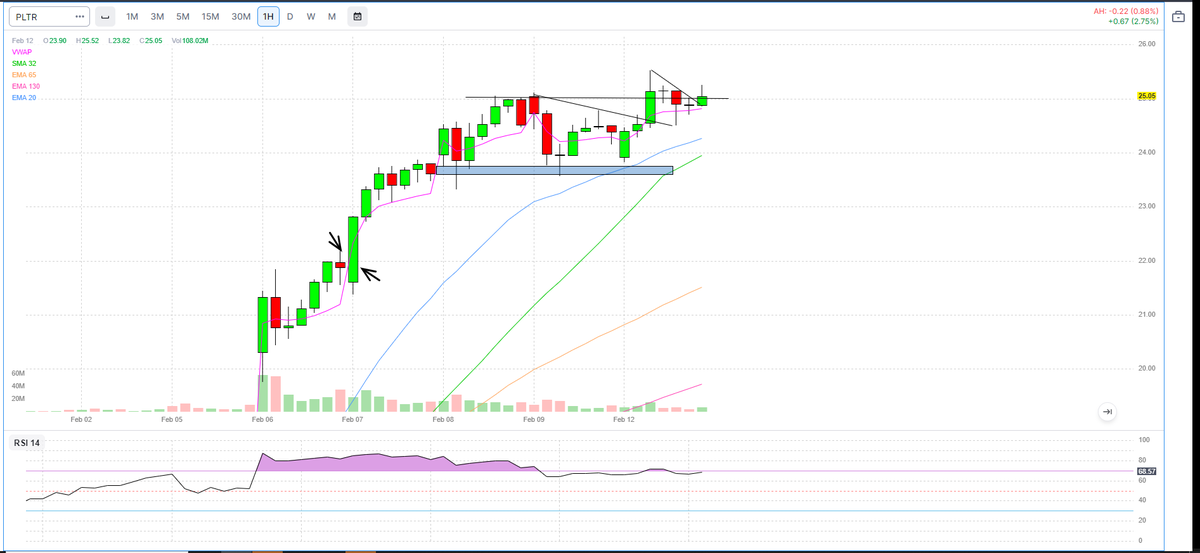
Task: Click the 60M volume axis label
Action: pos(18,372)
